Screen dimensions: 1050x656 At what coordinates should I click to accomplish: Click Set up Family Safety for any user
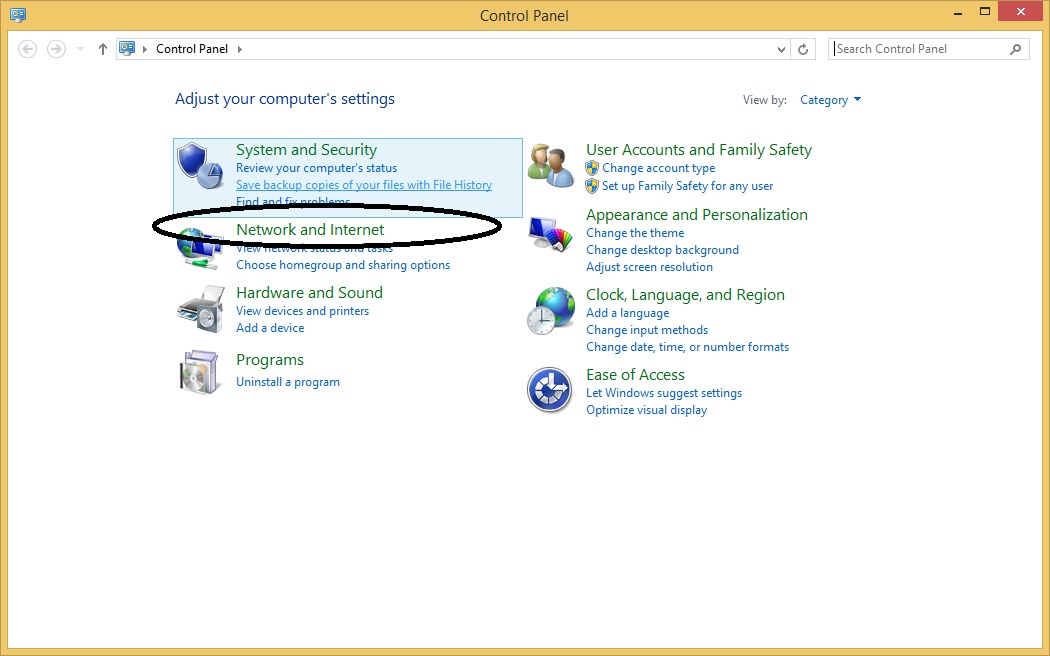tap(688, 186)
